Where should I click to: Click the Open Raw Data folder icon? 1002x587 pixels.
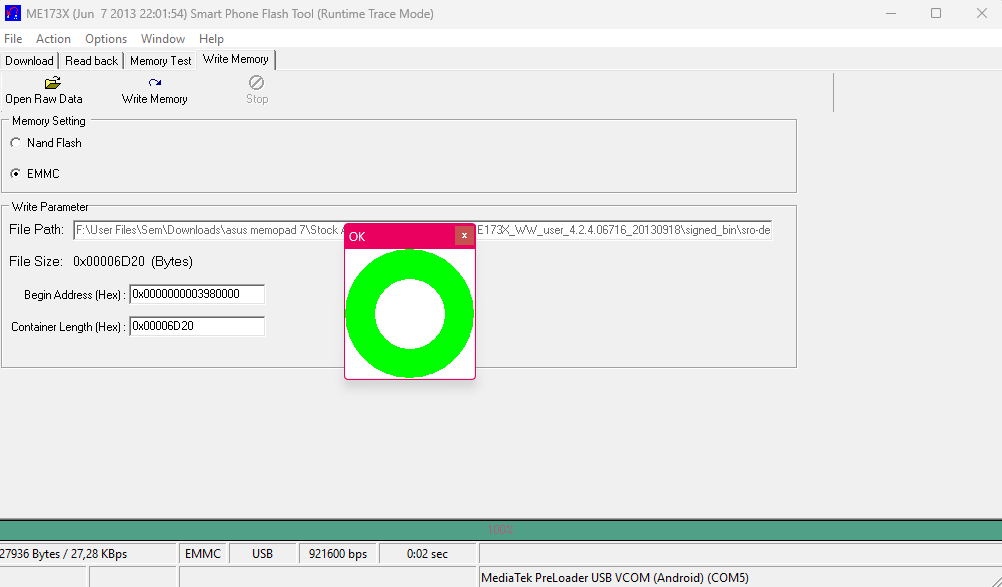[x=53, y=83]
